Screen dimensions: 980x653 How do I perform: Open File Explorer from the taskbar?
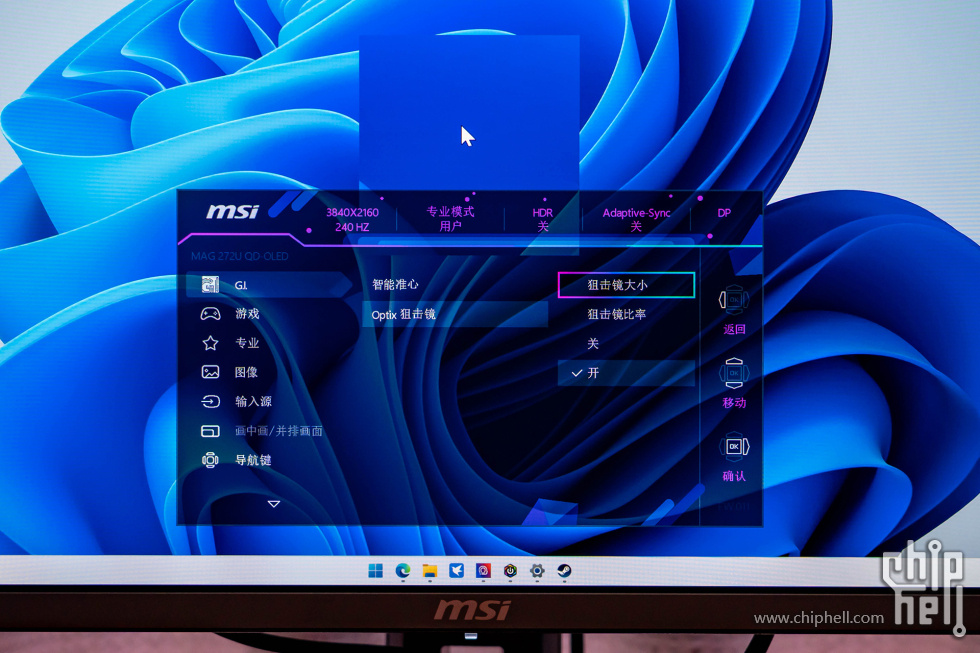[429, 571]
